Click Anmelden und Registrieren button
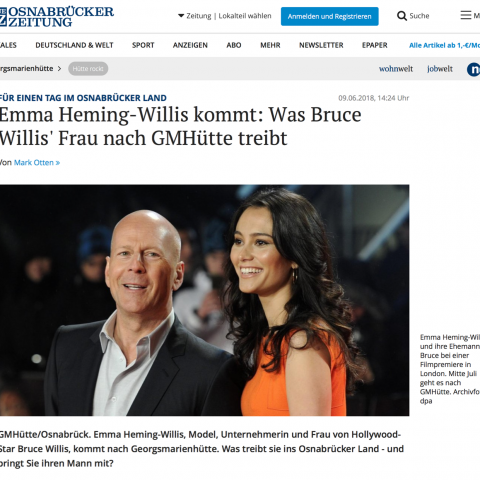The image size is (480, 480). pyautogui.click(x=330, y=16)
